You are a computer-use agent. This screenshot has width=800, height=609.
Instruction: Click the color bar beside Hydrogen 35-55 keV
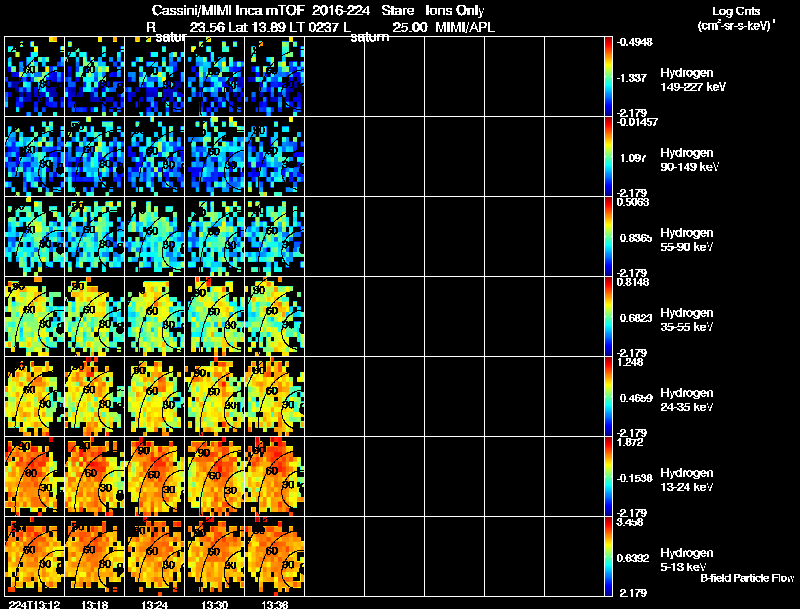[x=608, y=317]
